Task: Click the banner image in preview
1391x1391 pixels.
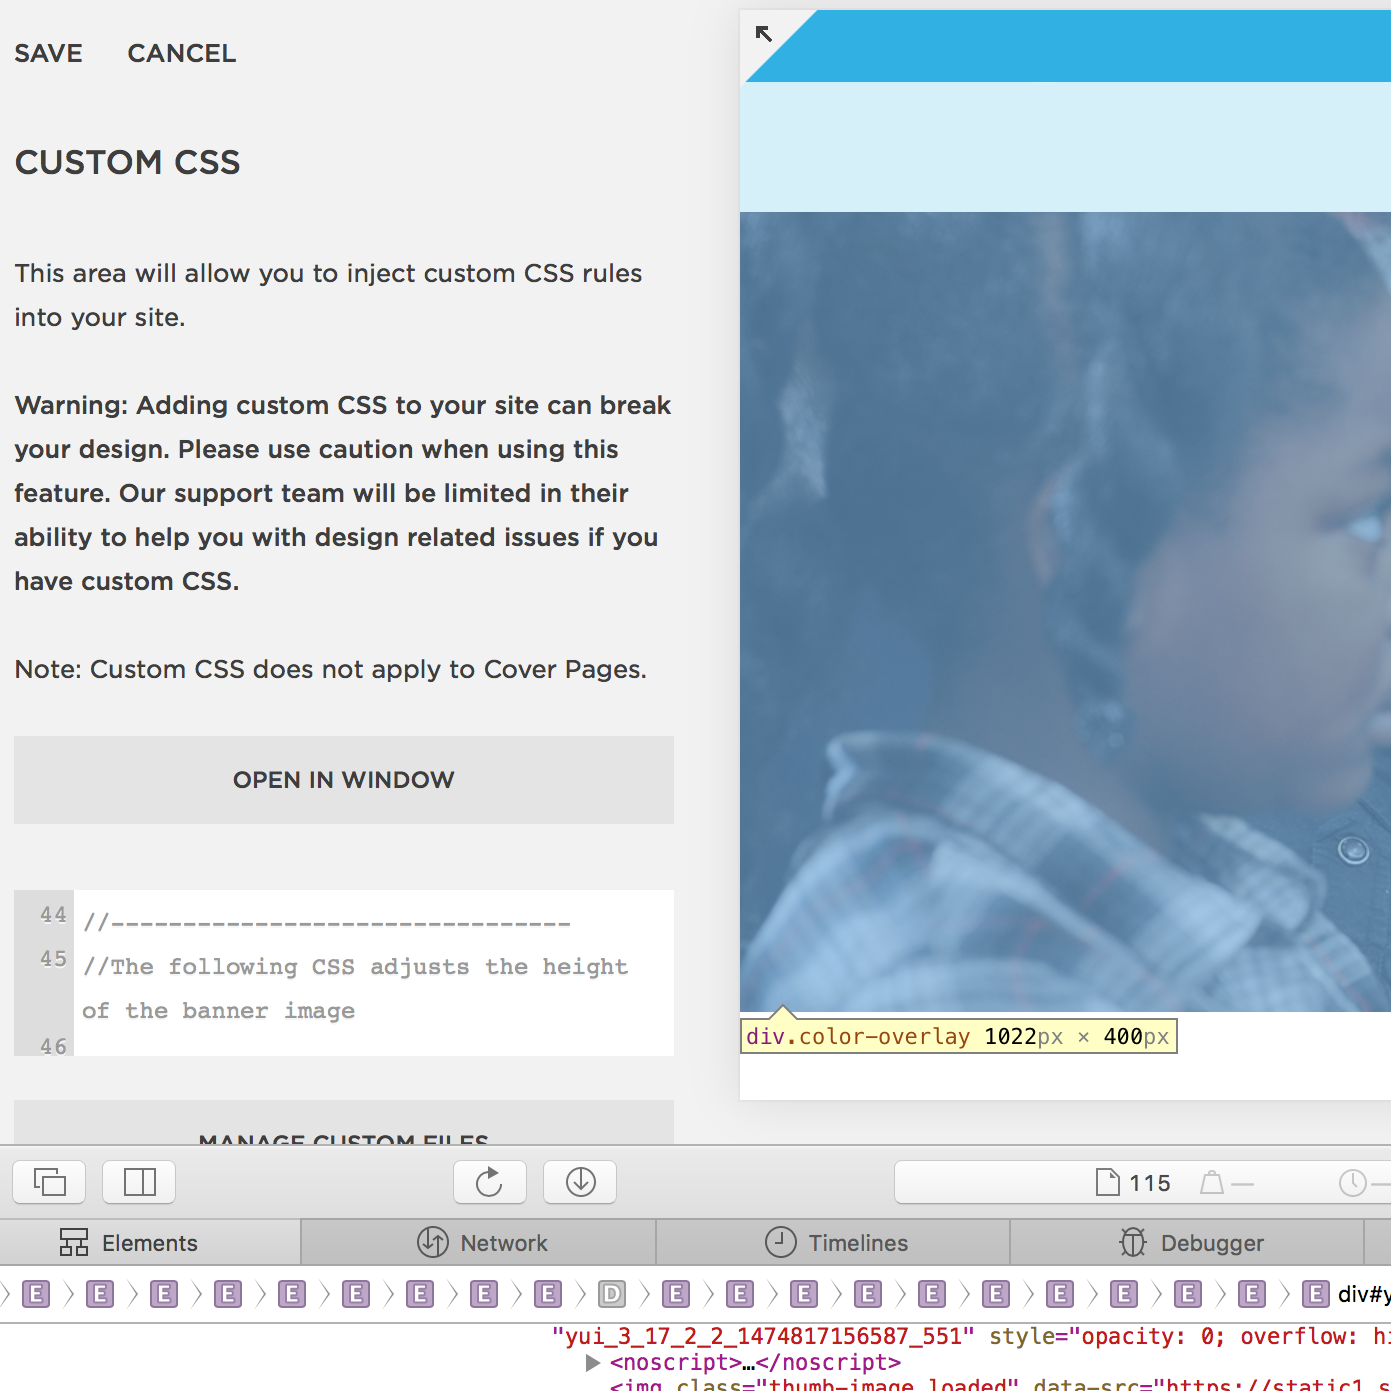Action: 1065,611
